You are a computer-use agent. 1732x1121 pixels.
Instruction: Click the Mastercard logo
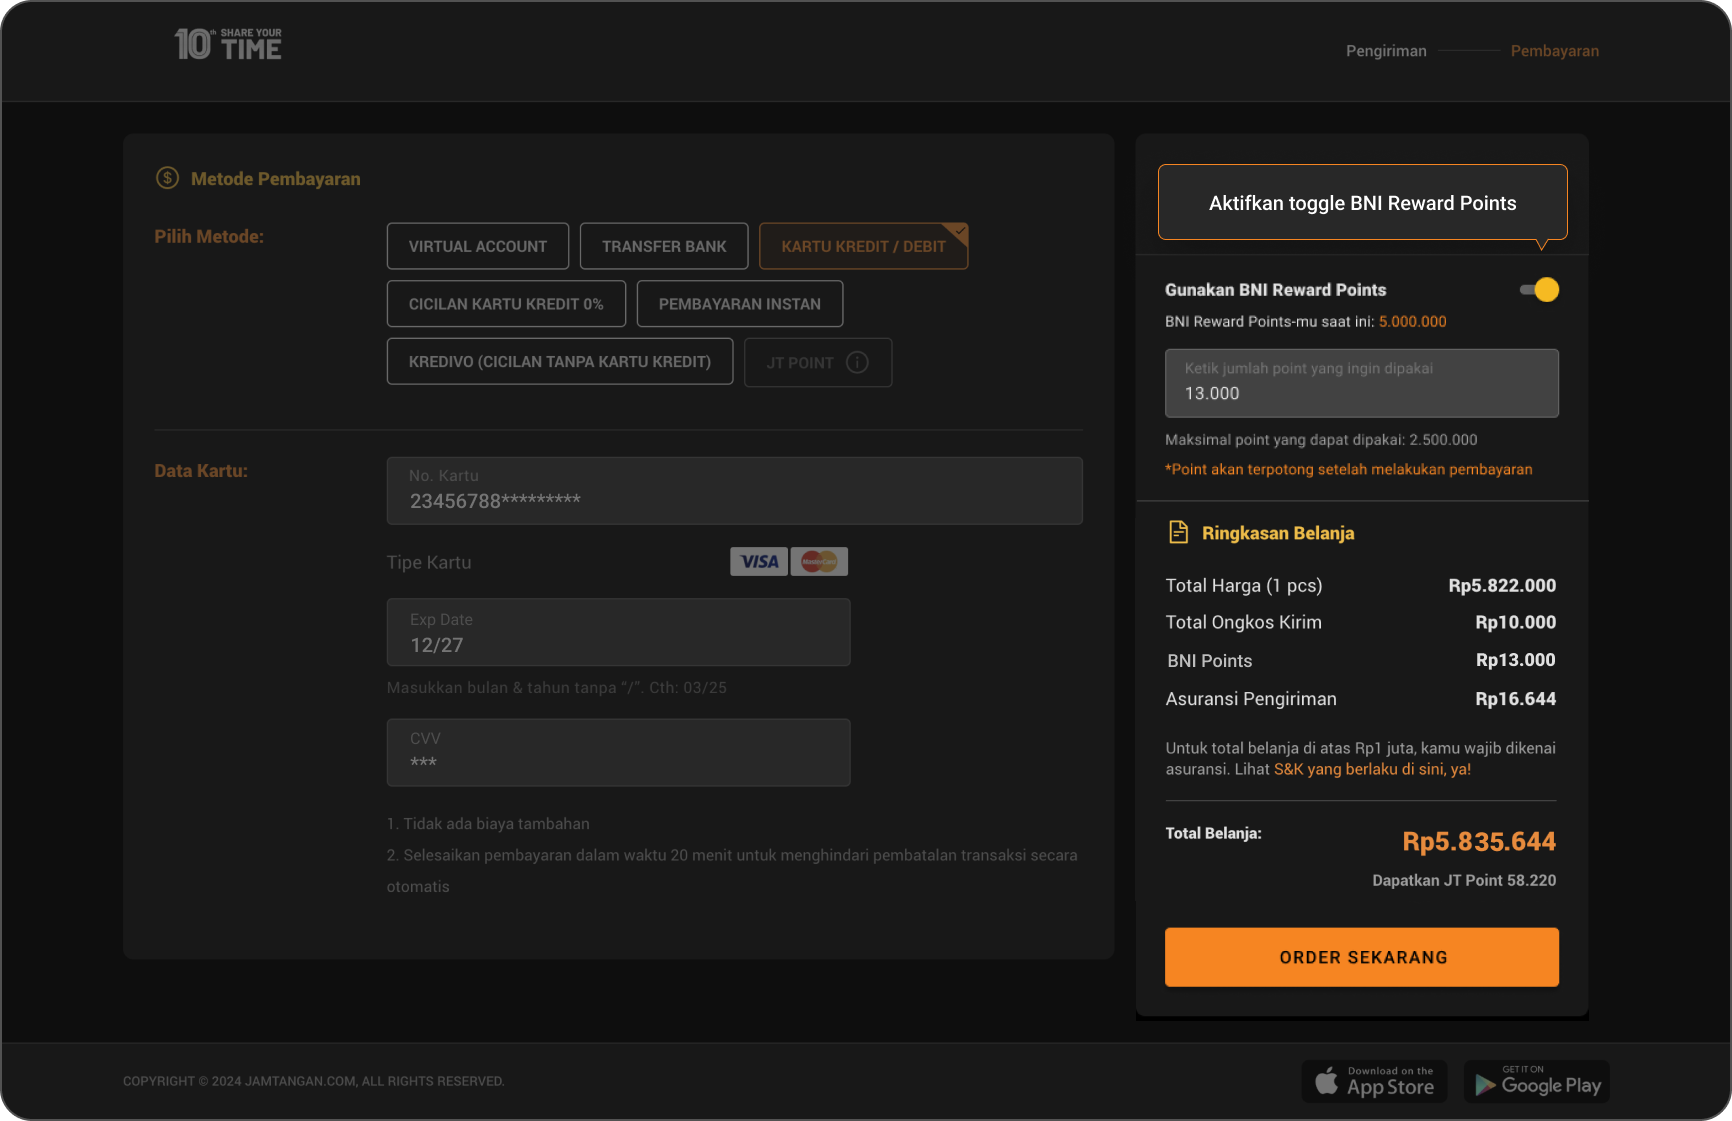[819, 562]
